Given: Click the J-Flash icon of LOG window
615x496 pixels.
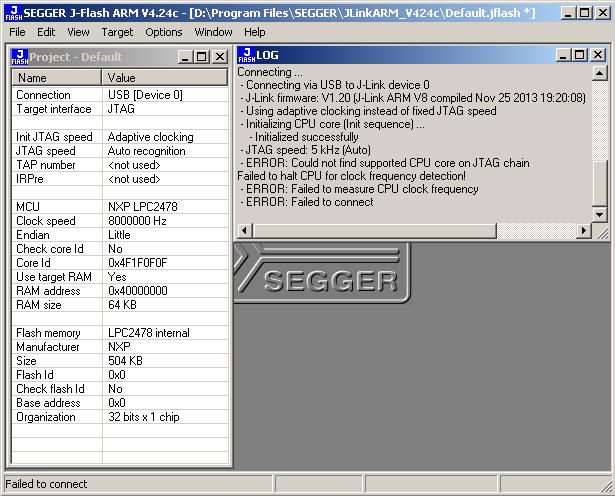Looking at the screenshot, I should coord(247,55).
